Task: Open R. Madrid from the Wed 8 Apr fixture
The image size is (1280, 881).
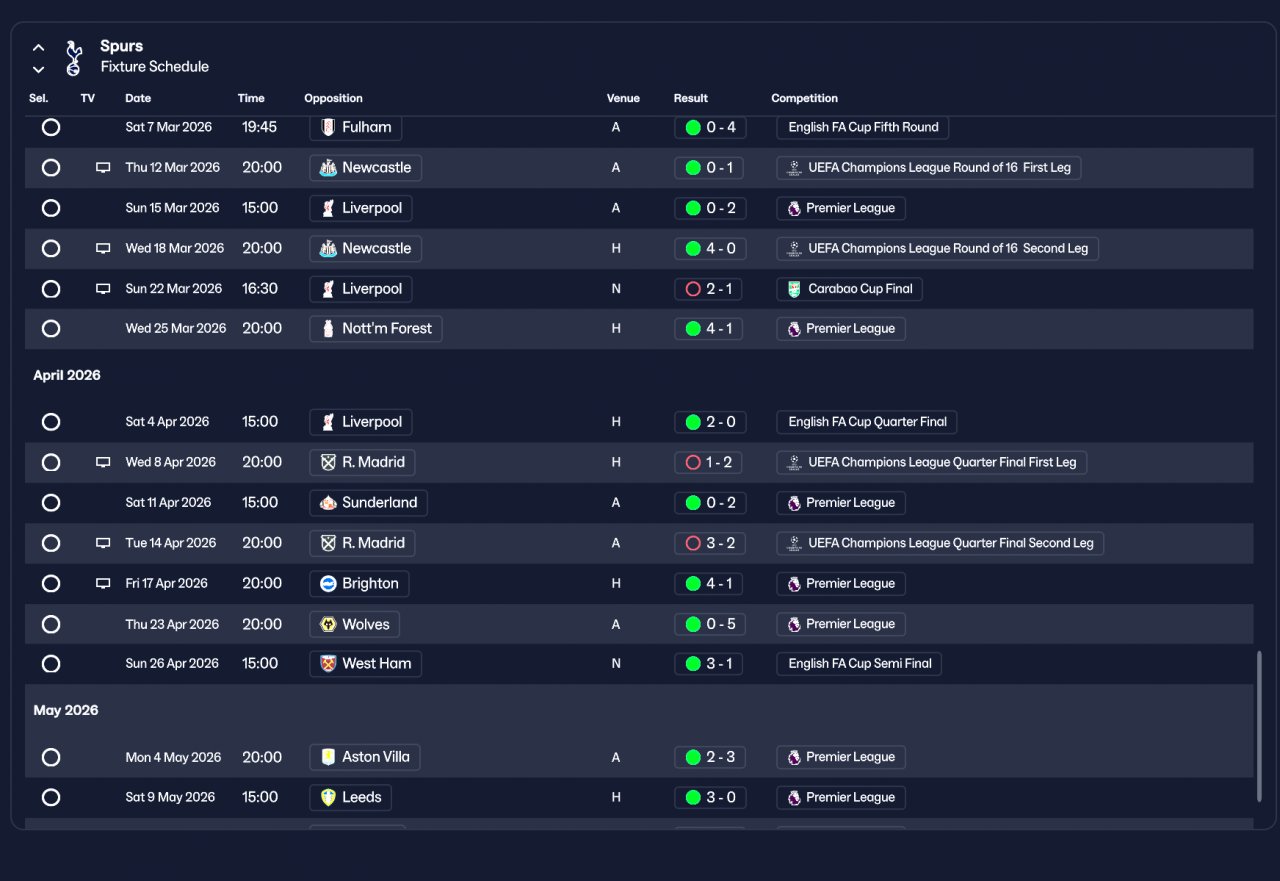Action: click(362, 462)
